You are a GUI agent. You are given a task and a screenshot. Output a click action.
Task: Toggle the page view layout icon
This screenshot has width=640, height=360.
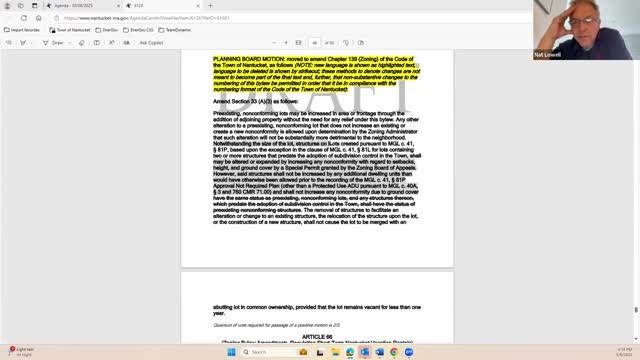tap(97, 43)
